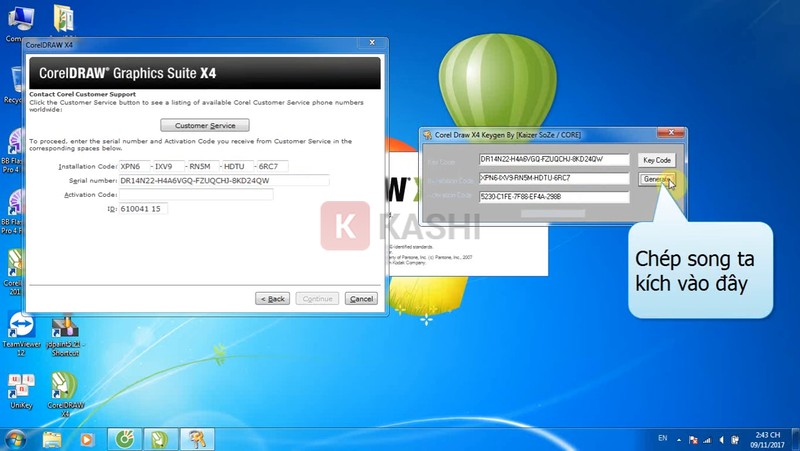Show hidden tray icons arrow
Screen dimensions: 800x451
coord(679,439)
